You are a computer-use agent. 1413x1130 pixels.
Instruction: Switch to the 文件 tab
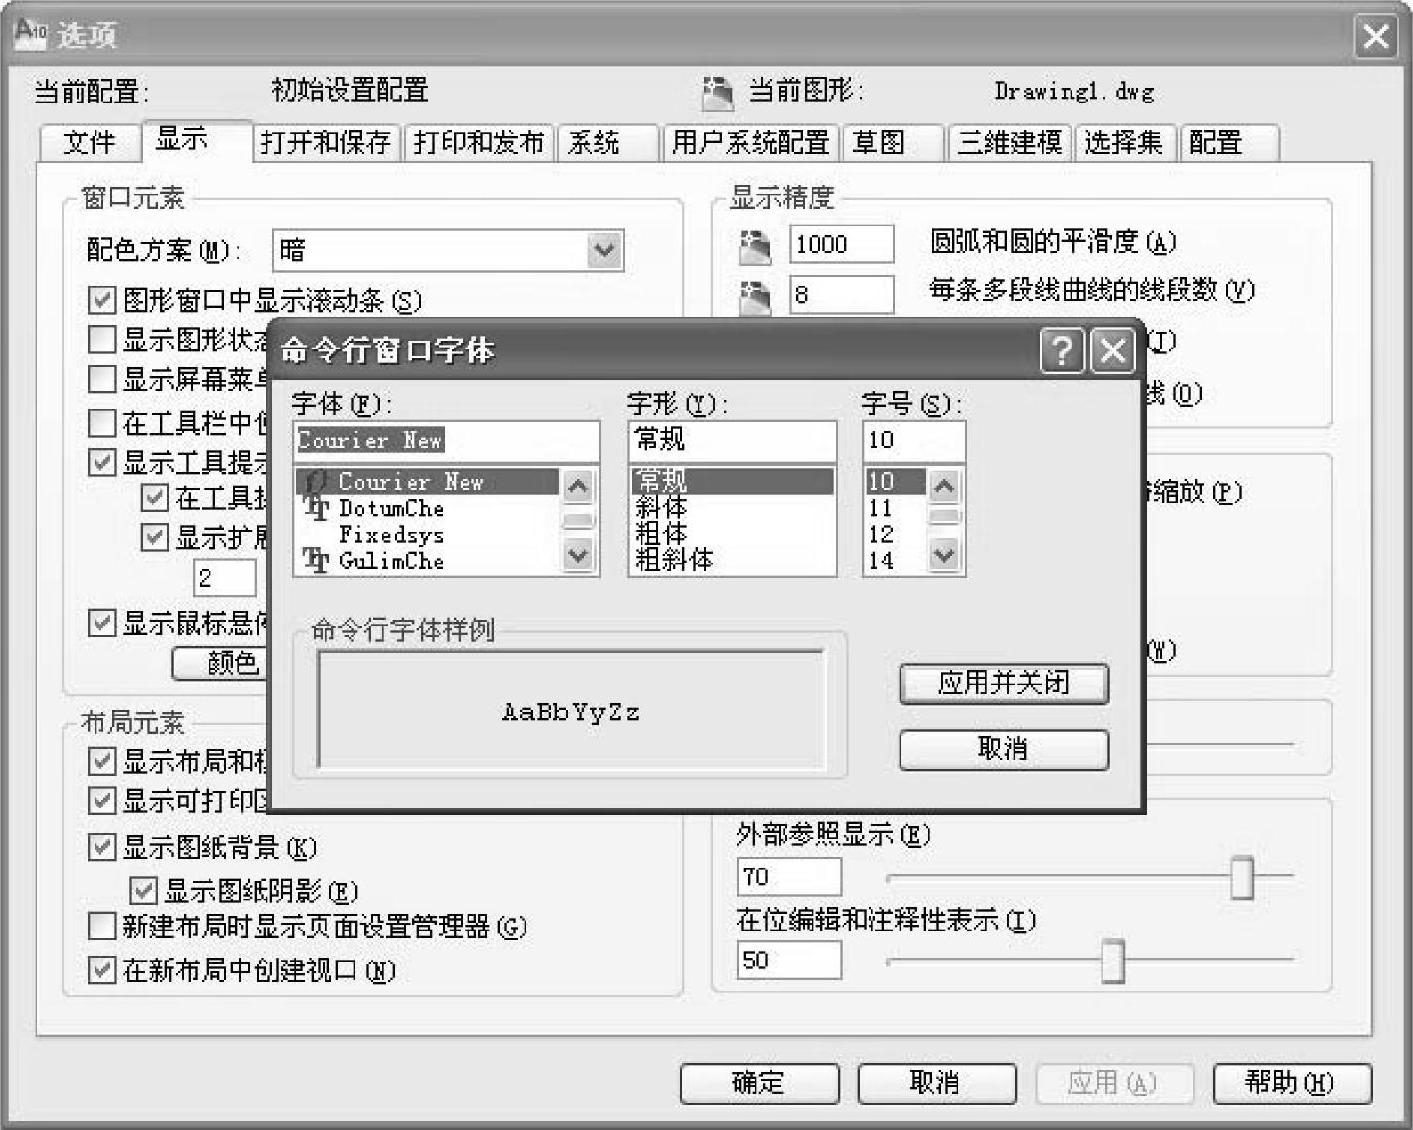[x=89, y=143]
